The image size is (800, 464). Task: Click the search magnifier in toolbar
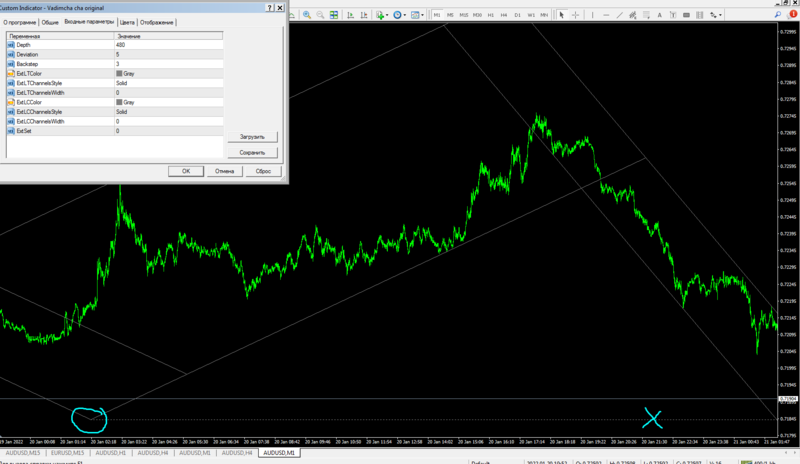(778, 15)
